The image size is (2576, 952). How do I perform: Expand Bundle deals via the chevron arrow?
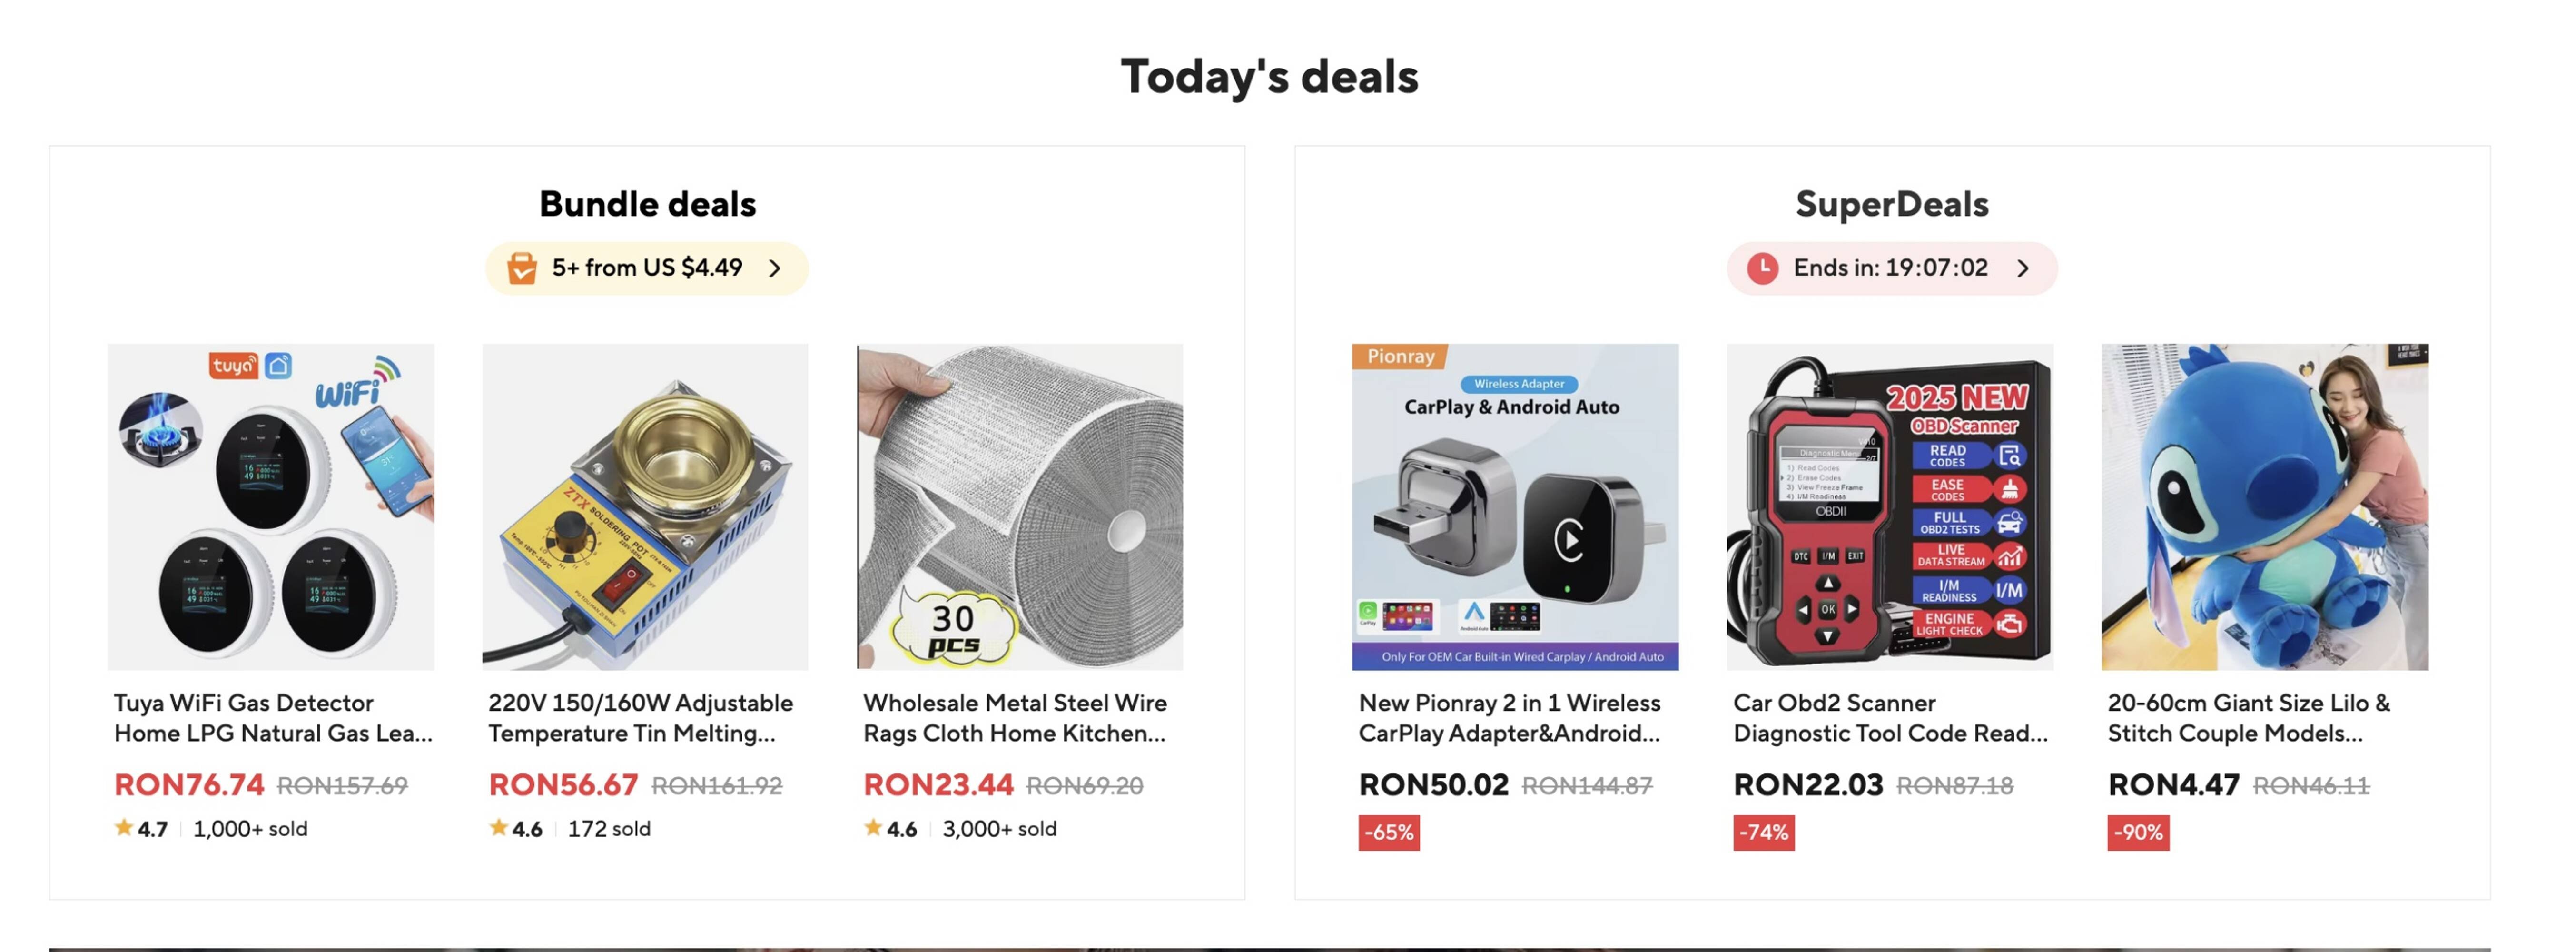pyautogui.click(x=775, y=268)
